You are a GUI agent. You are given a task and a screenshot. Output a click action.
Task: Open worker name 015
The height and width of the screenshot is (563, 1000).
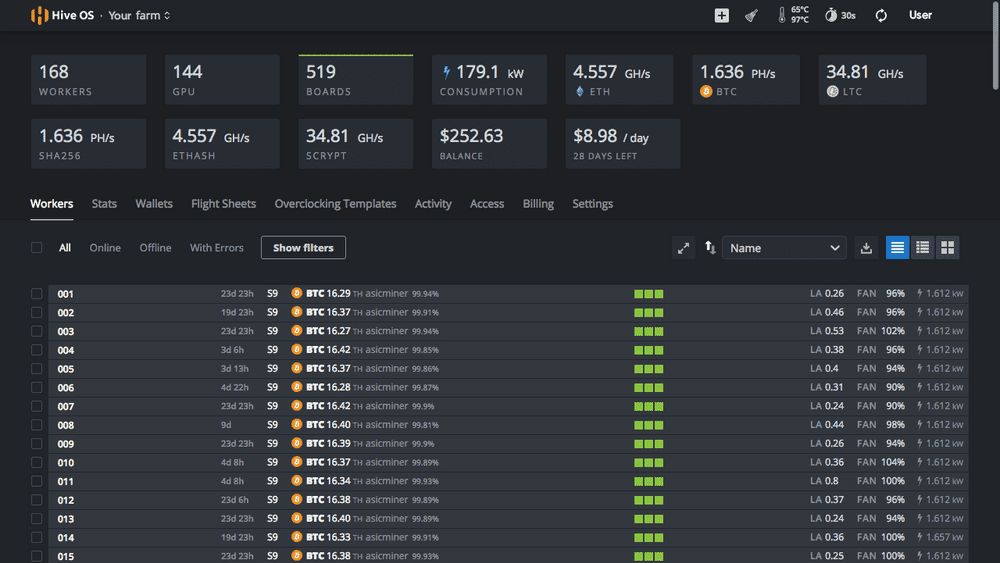(x=66, y=556)
